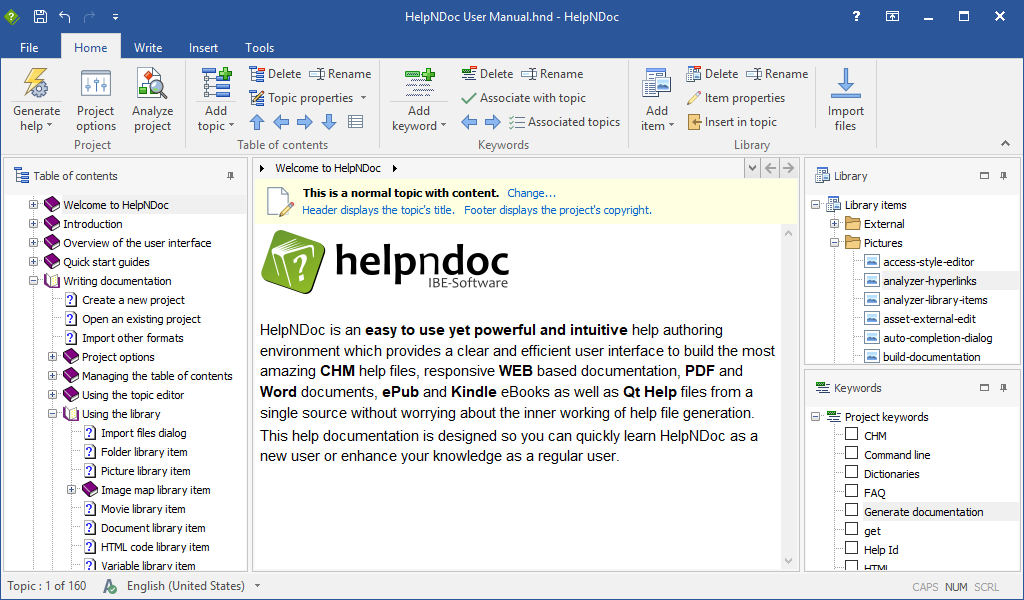Show Associated topics
Image resolution: width=1024 pixels, height=600 pixels.
point(564,121)
